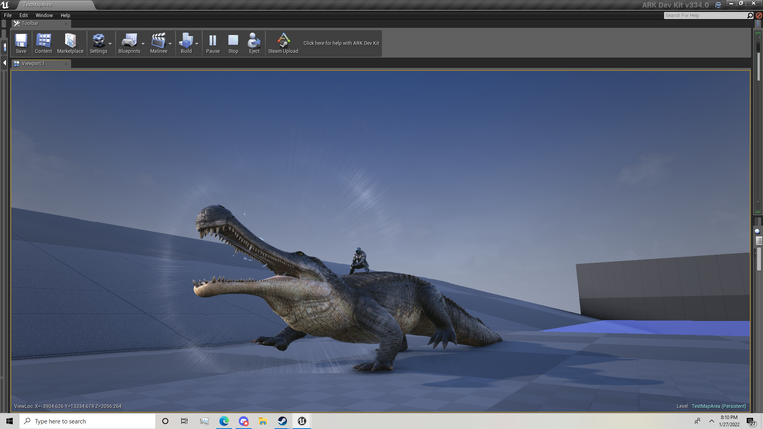Close the Toolbar tab
This screenshot has height=429, width=763.
(66, 23)
